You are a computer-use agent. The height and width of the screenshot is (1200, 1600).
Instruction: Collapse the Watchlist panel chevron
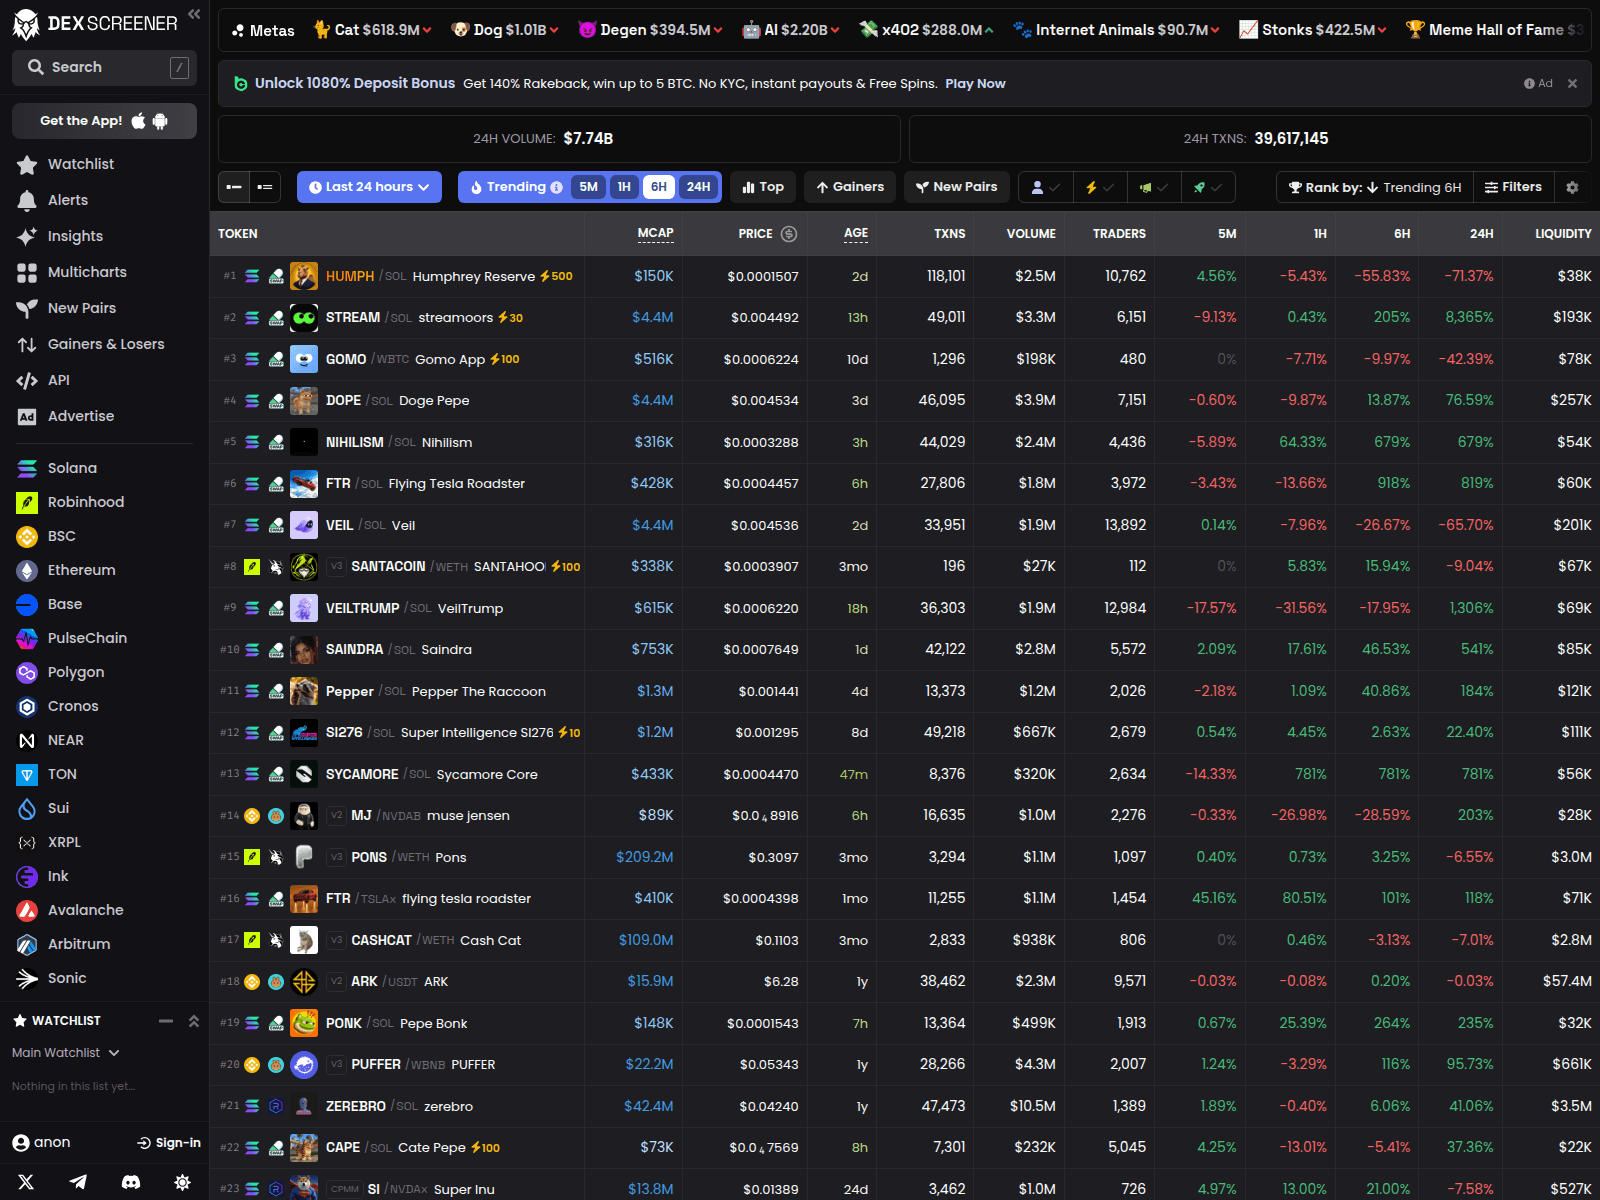[x=194, y=1021]
